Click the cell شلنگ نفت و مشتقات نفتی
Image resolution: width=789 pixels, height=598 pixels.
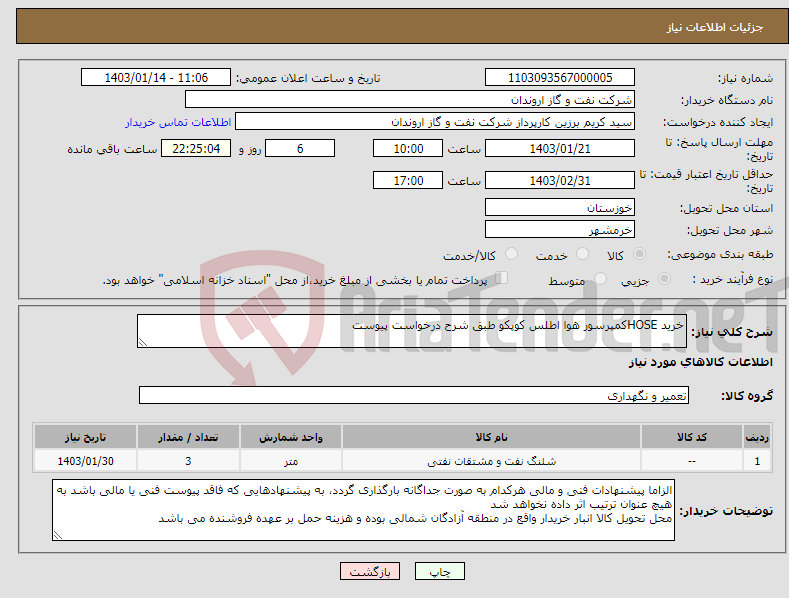pyautogui.click(x=491, y=461)
